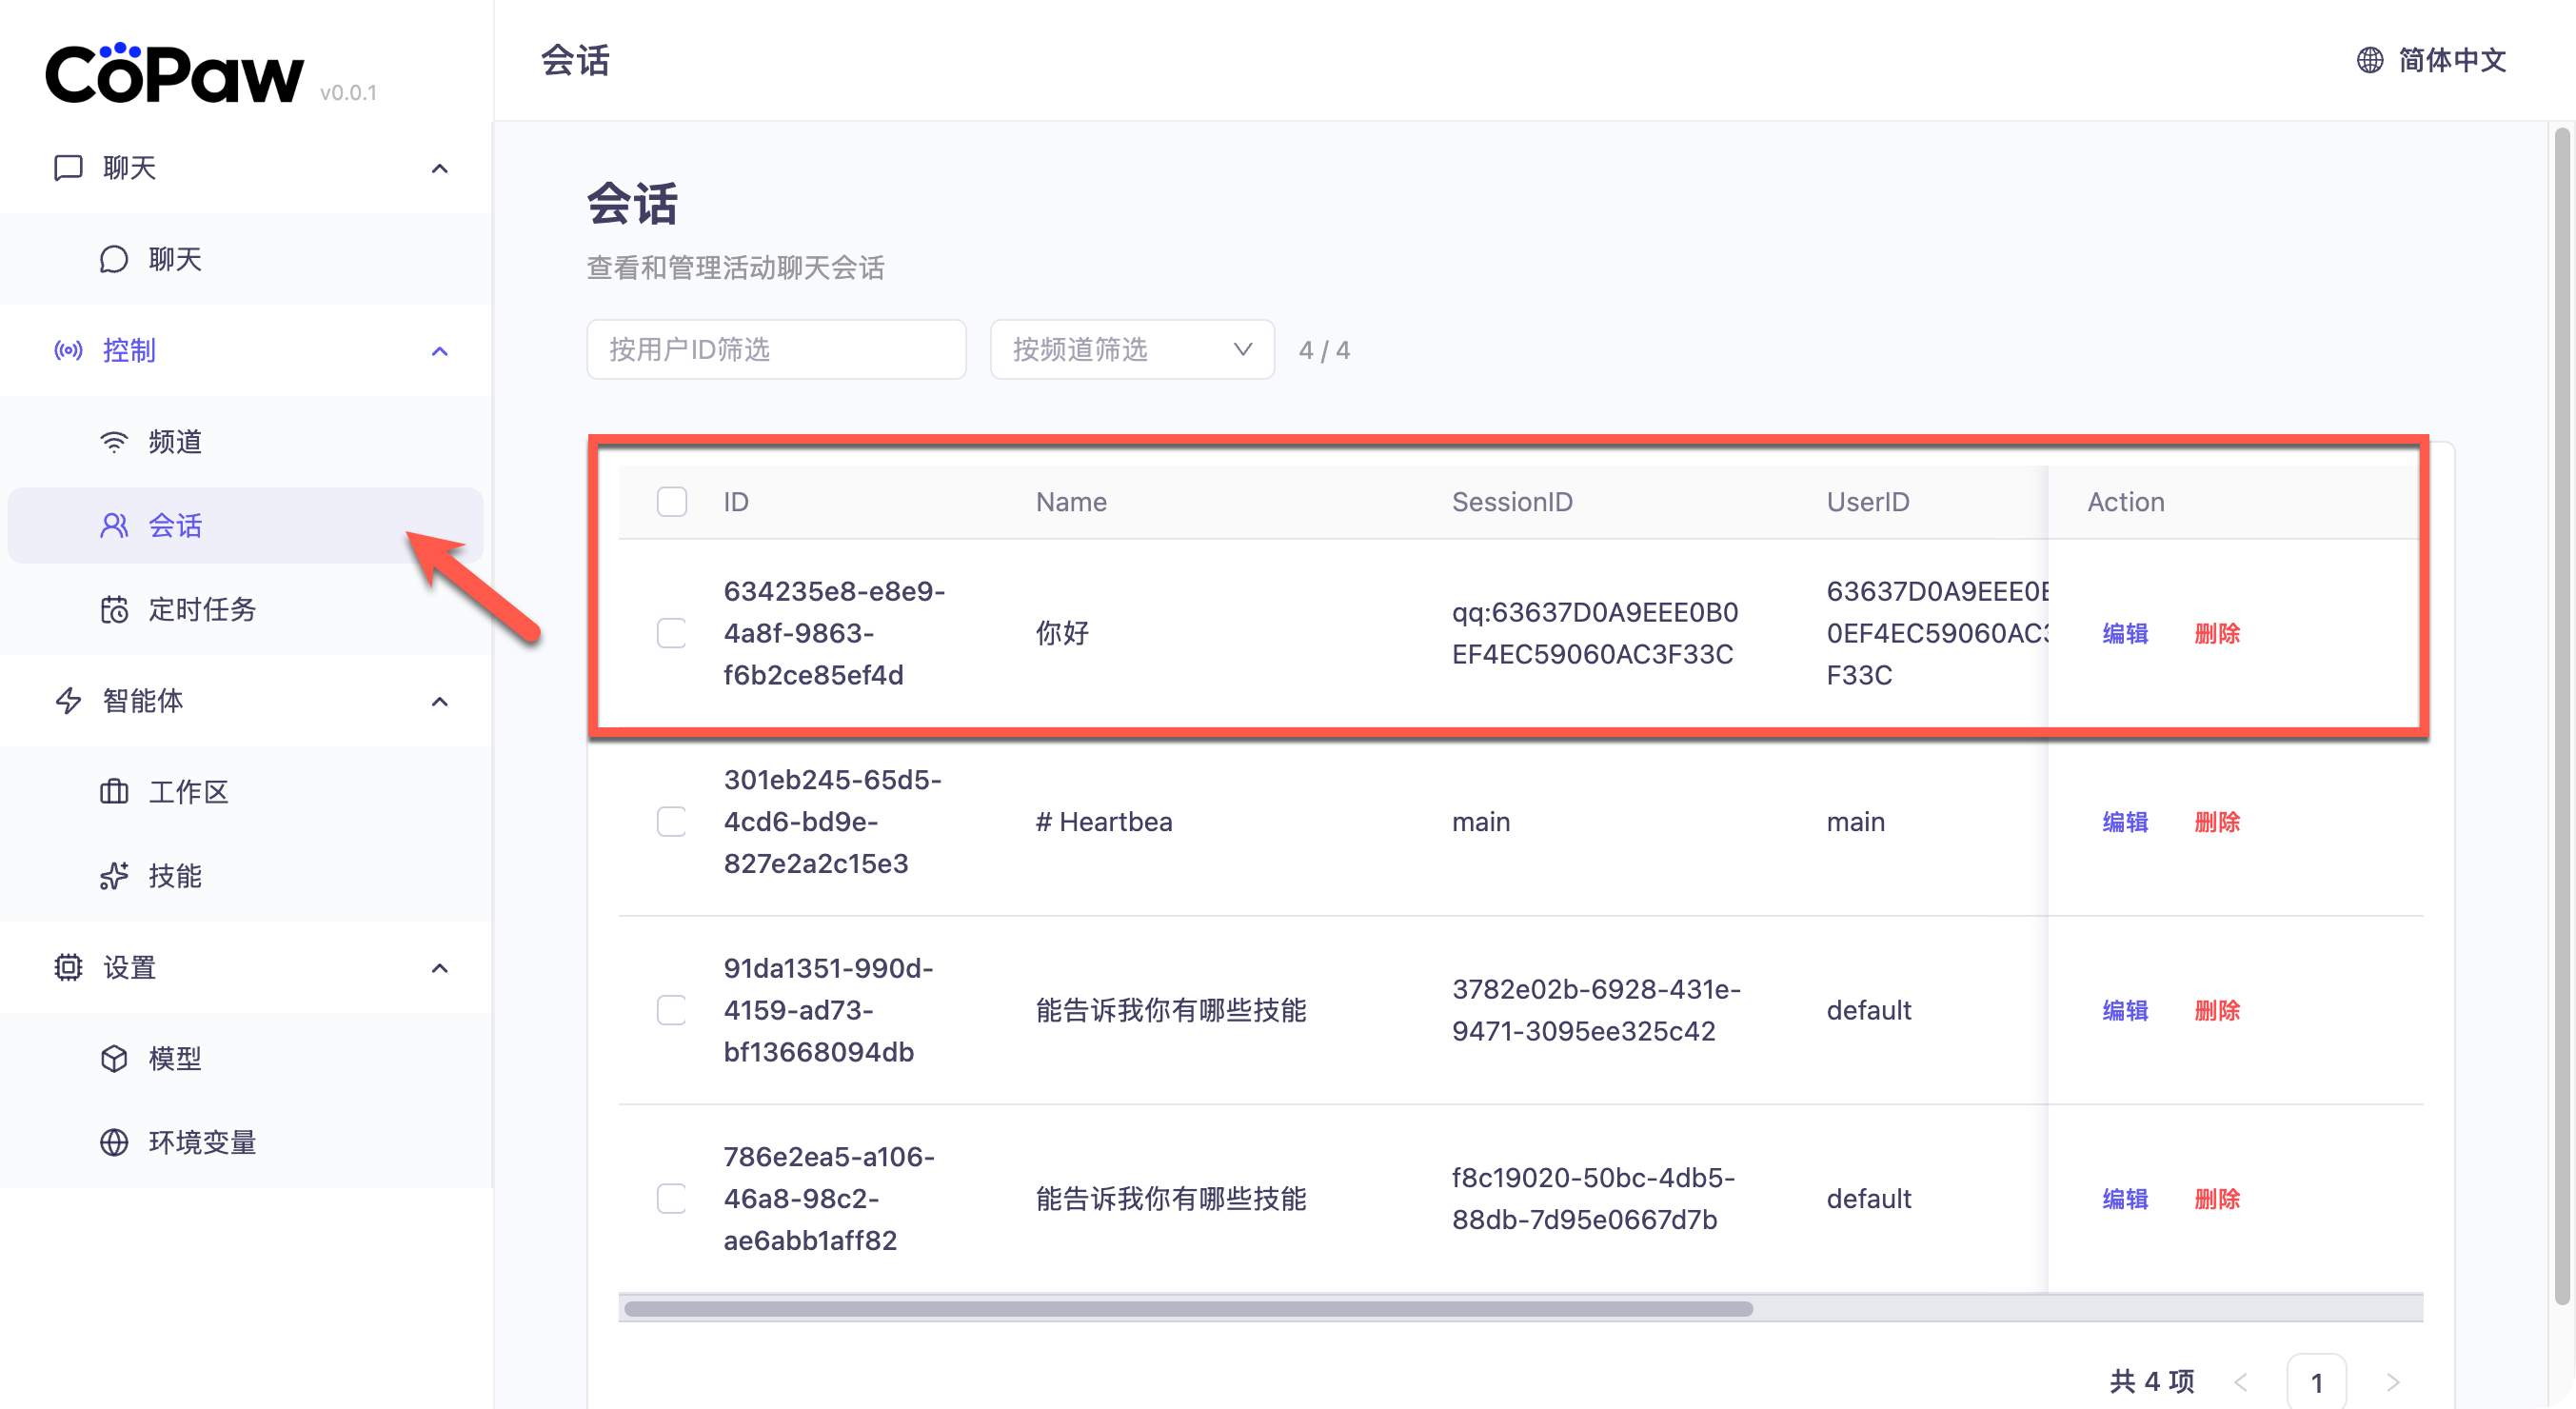Open Workspace via the briefcase icon
This screenshot has width=2576, height=1409.
(x=114, y=792)
